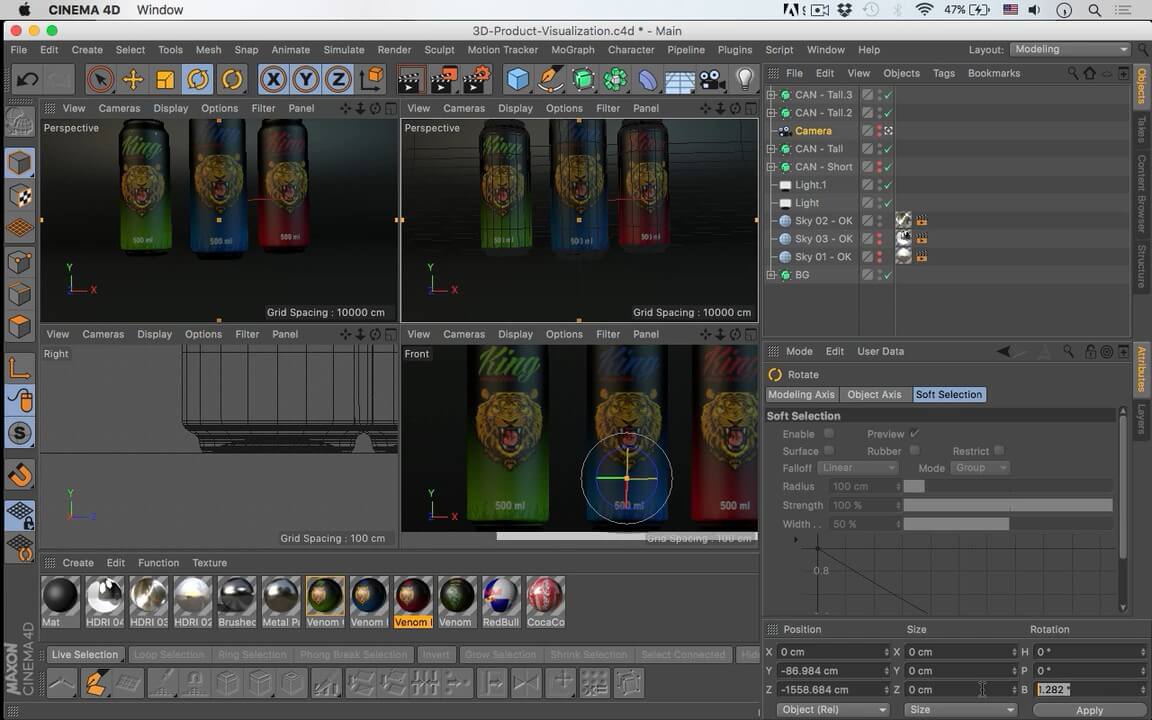Open the MoGraph menu
The height and width of the screenshot is (720, 1152).
pyautogui.click(x=573, y=50)
